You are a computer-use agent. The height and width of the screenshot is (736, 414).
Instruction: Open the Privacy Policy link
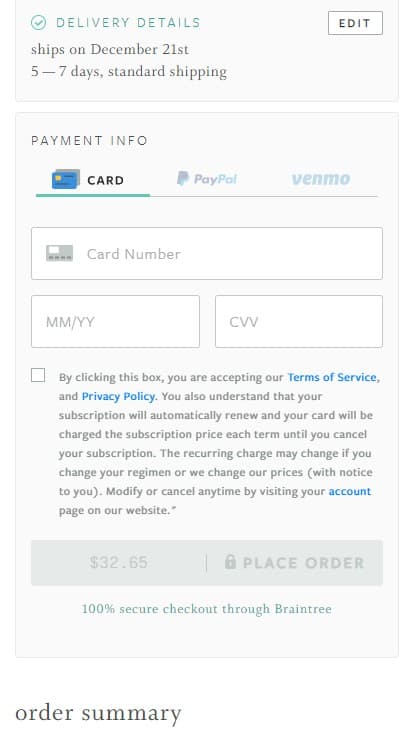tap(118, 397)
